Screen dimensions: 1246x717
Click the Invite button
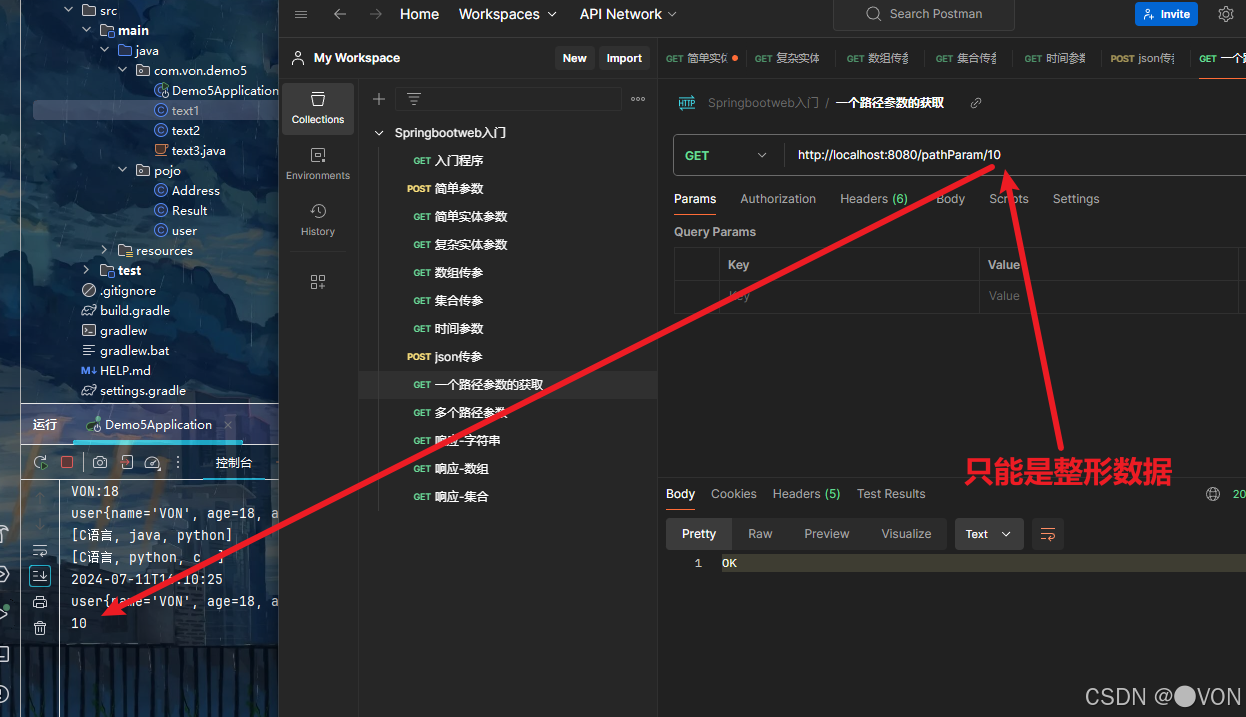coord(1166,14)
